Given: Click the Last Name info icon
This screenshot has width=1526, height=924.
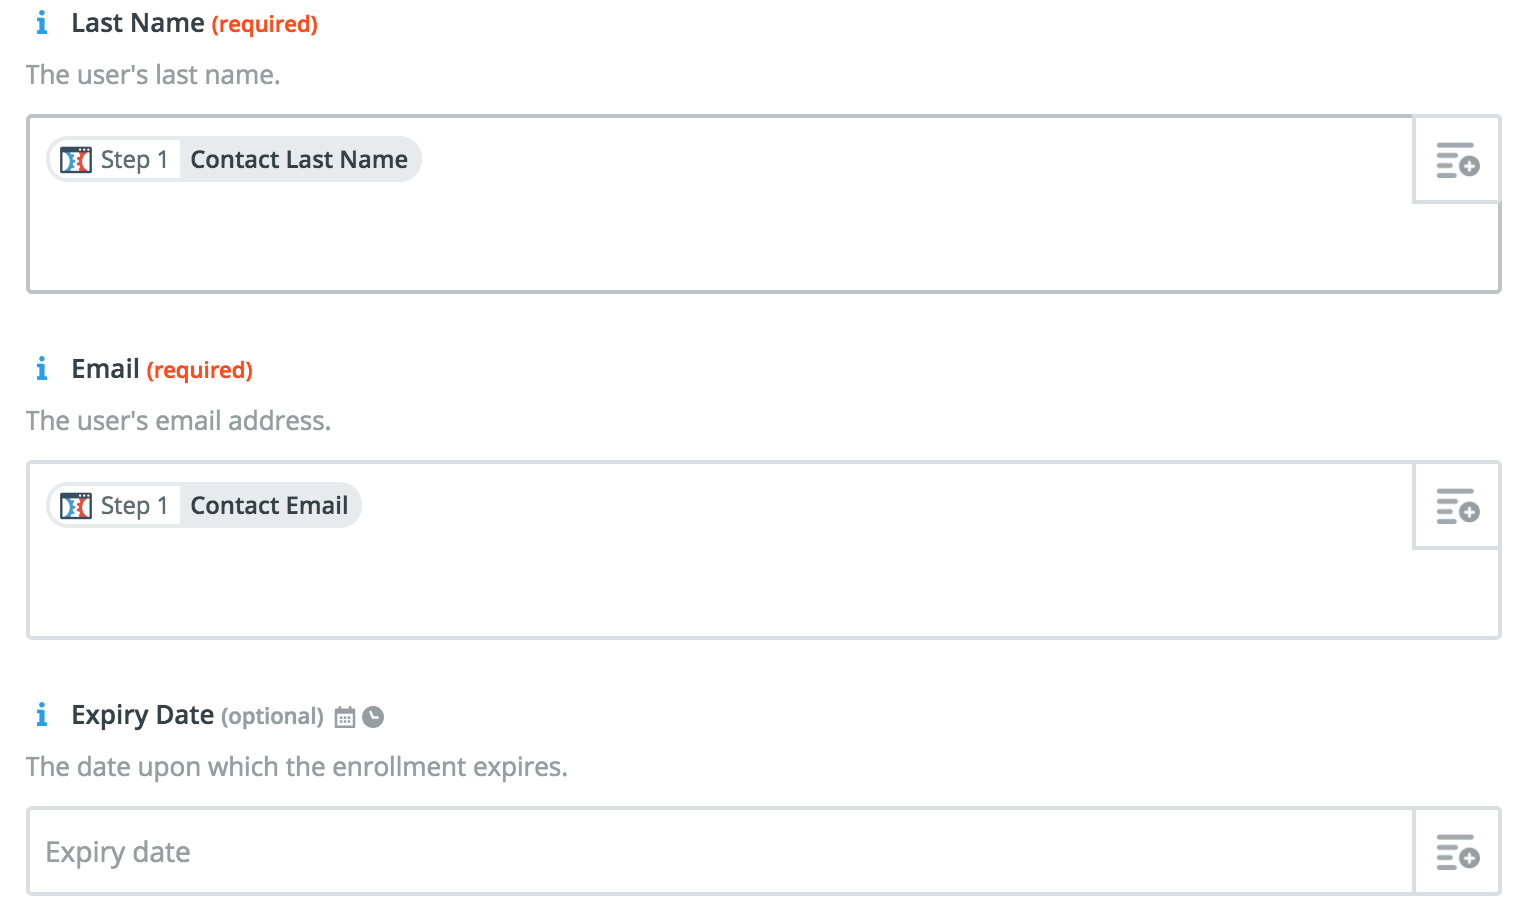Looking at the screenshot, I should click(x=41, y=23).
